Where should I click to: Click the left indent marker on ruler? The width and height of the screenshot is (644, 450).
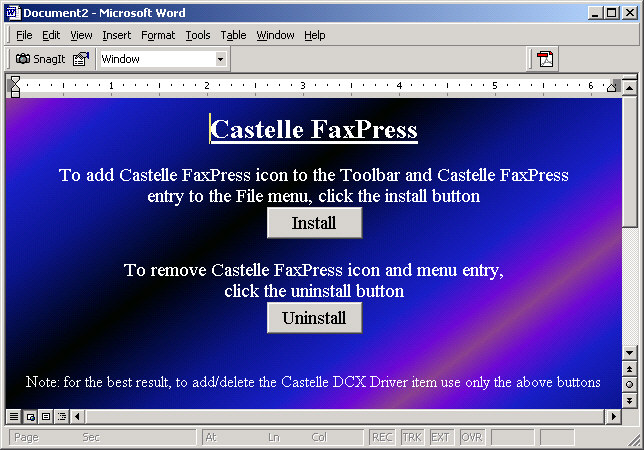(x=15, y=91)
